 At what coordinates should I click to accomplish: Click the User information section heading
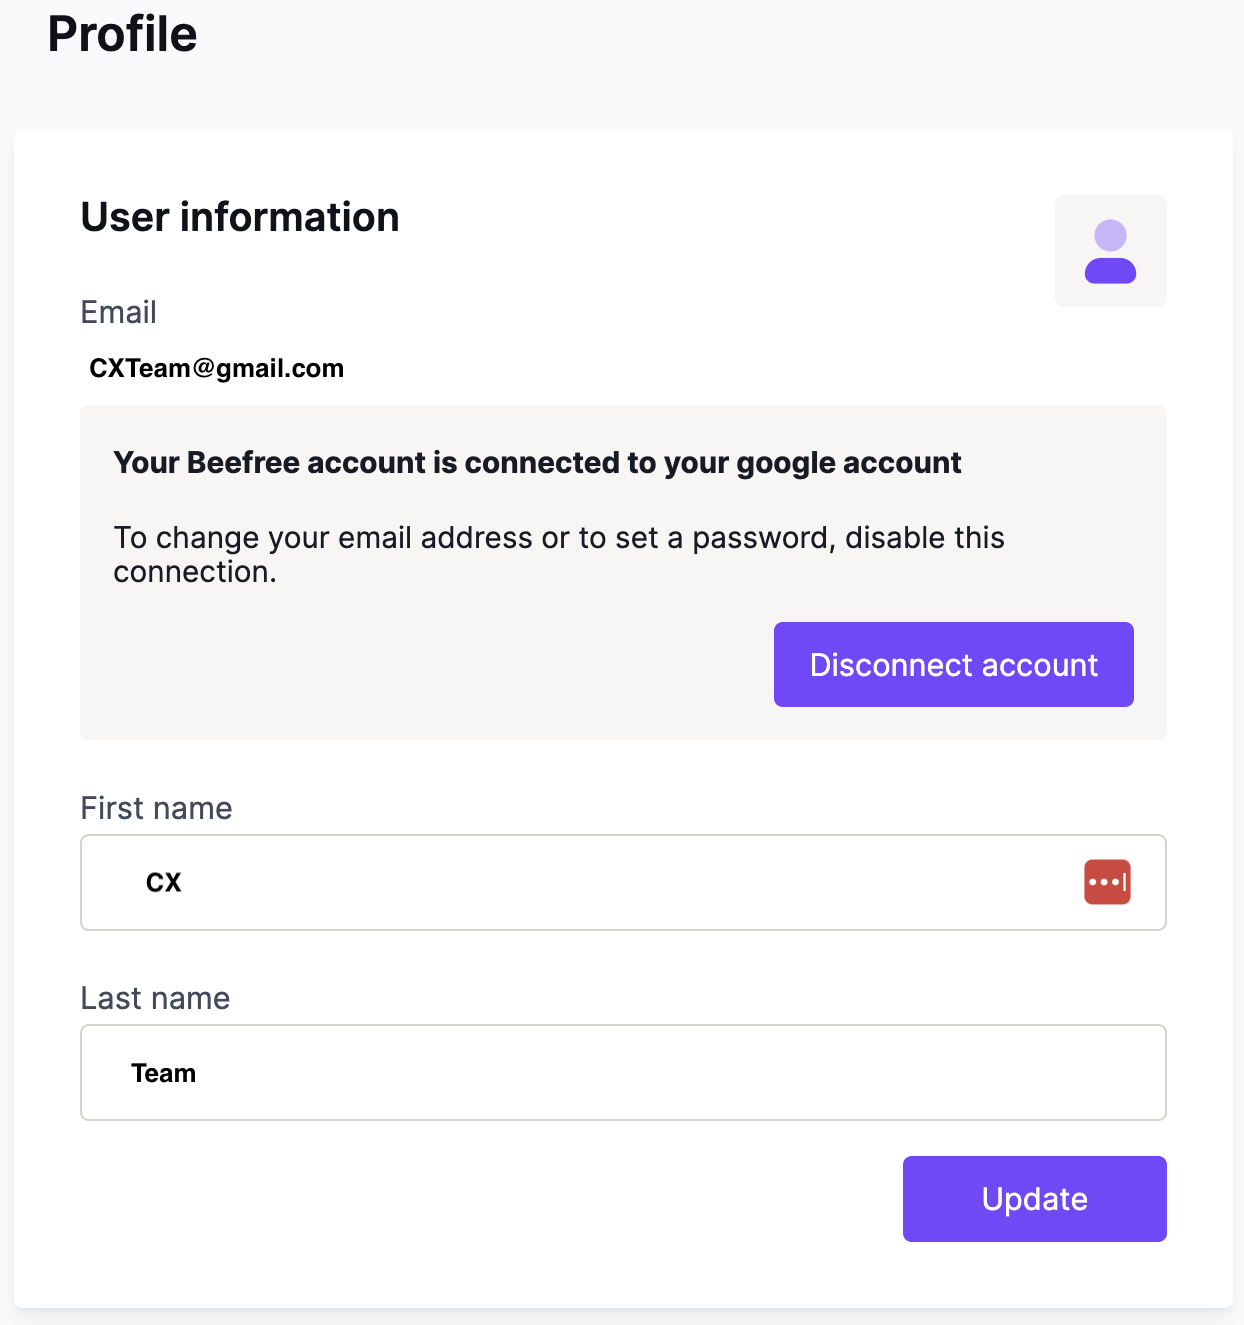240,217
